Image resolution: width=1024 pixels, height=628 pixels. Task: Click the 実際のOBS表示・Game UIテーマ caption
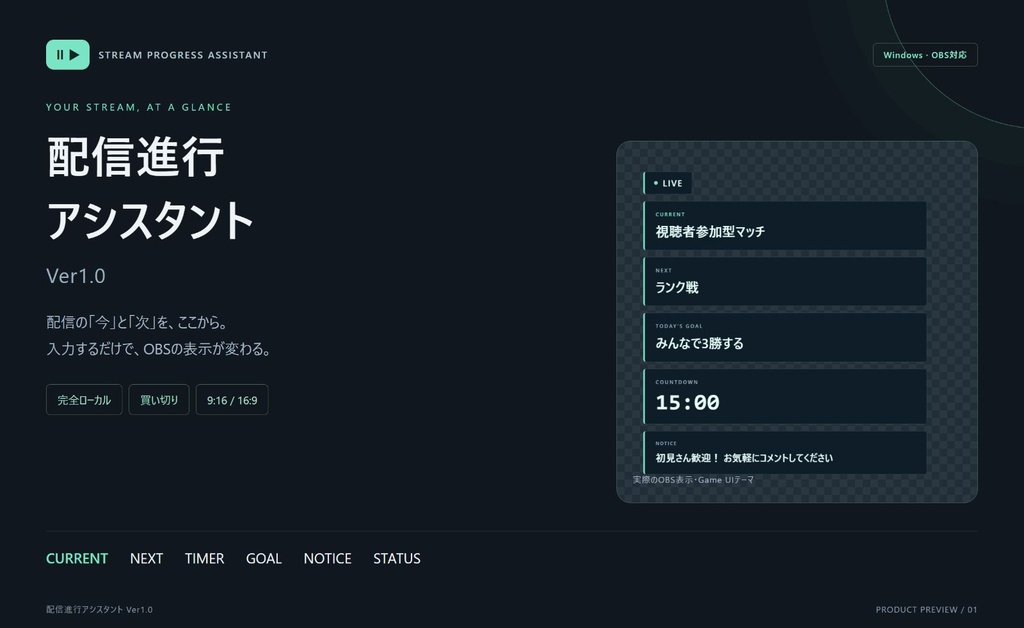pyautogui.click(x=694, y=480)
